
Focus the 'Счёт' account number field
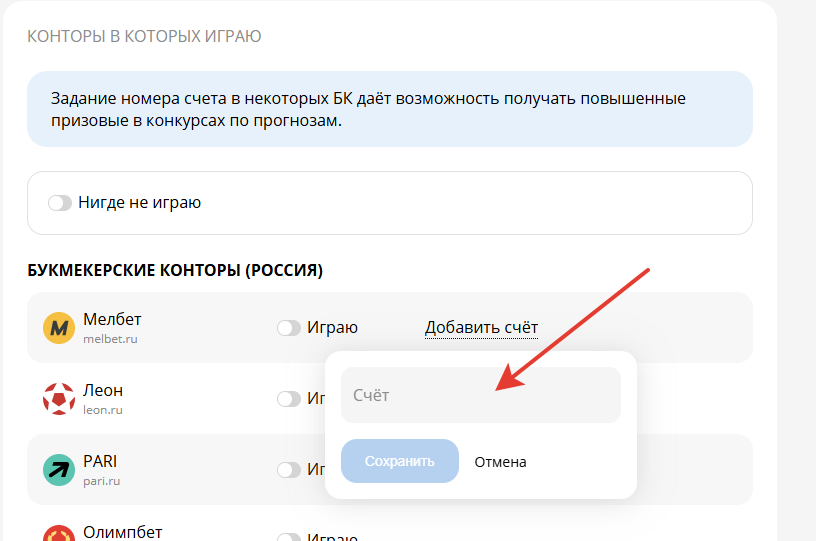(480, 395)
